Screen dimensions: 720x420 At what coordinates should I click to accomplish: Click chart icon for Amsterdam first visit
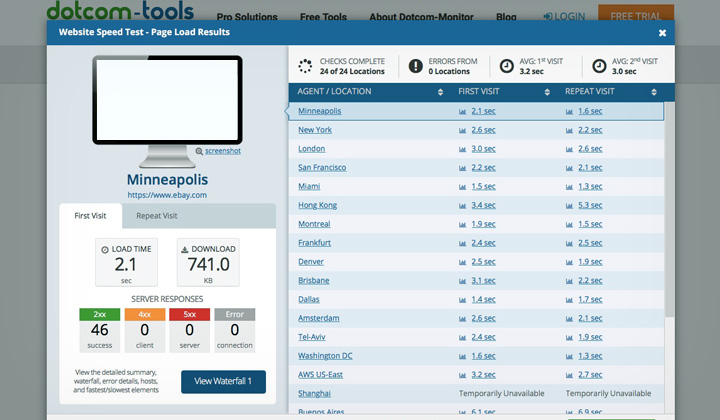click(462, 319)
